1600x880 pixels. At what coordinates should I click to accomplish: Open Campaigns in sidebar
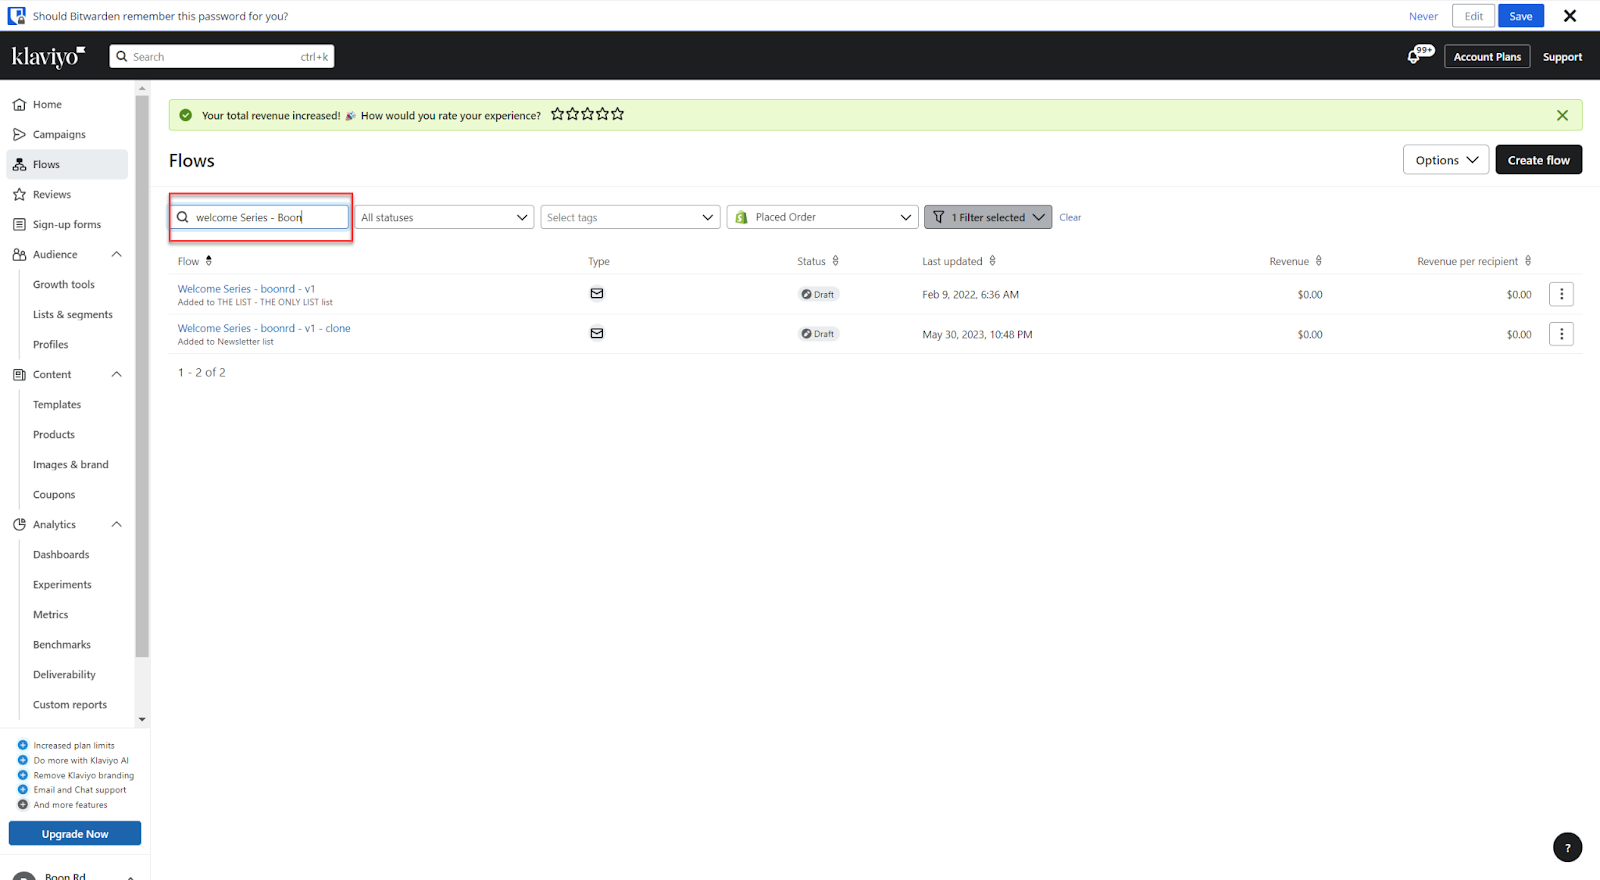[67, 134]
